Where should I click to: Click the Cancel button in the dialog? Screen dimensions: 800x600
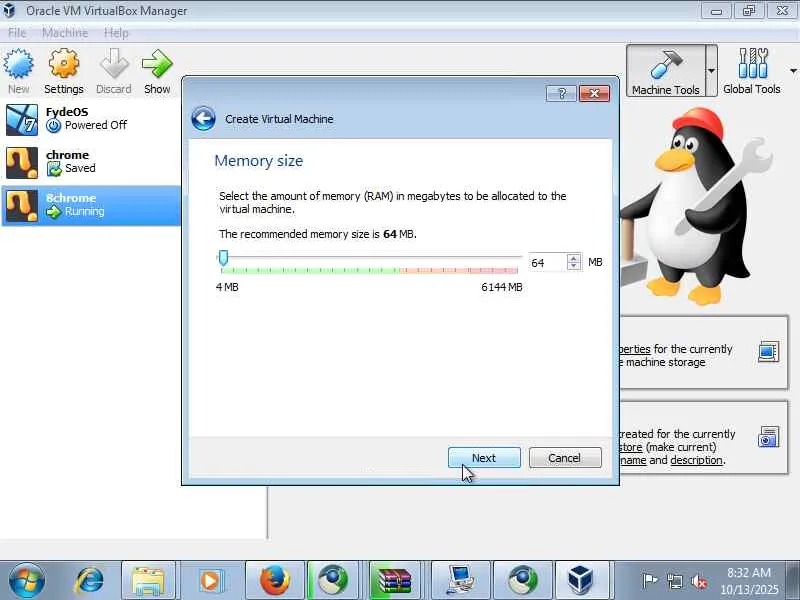pyautogui.click(x=565, y=458)
